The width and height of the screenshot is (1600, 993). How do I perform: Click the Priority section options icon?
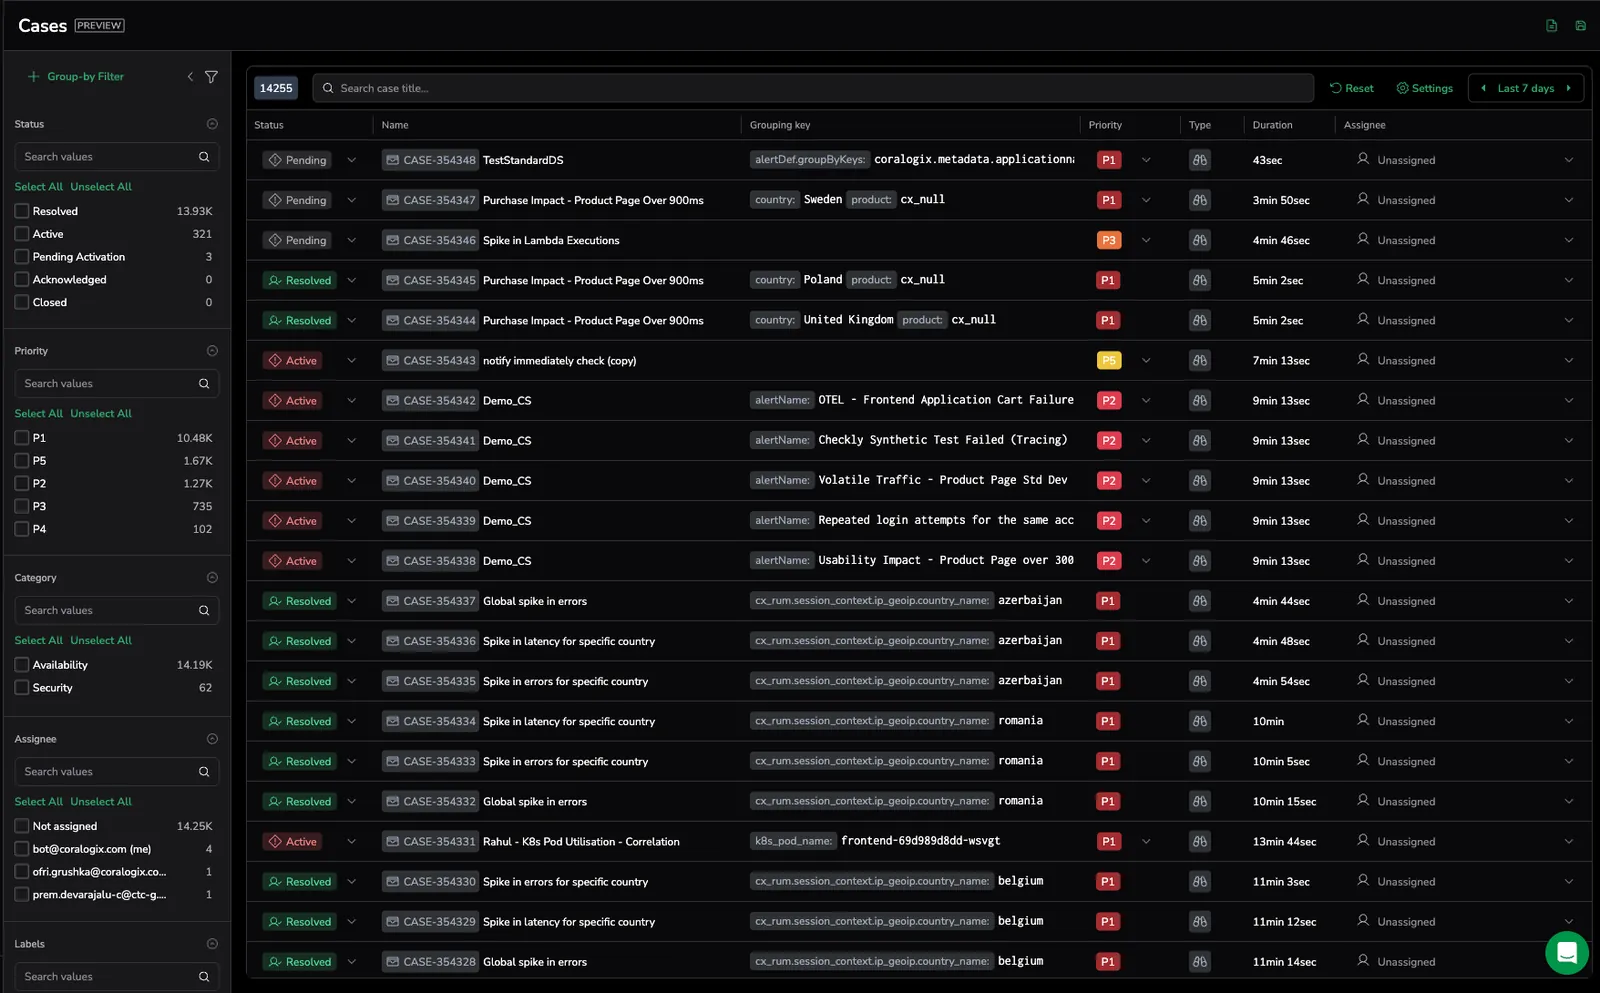[x=212, y=351]
